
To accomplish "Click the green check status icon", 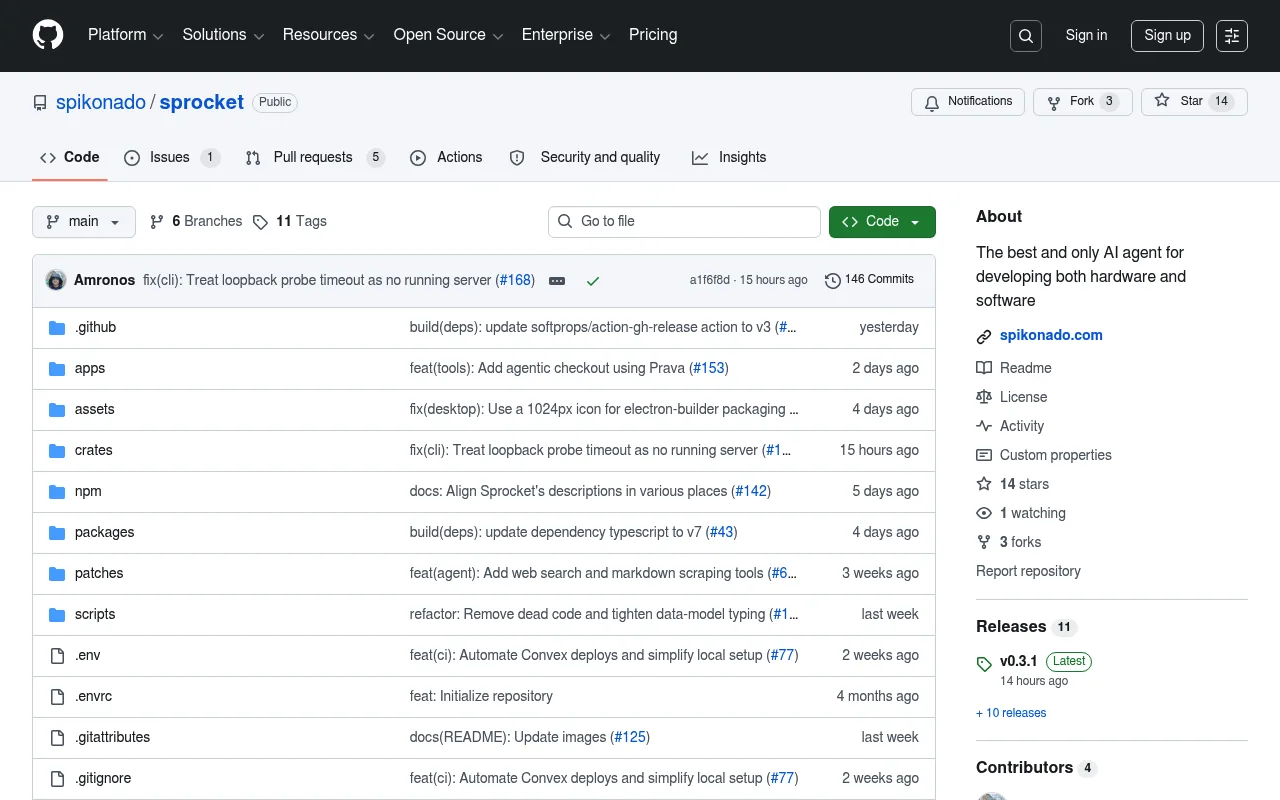I will [593, 281].
